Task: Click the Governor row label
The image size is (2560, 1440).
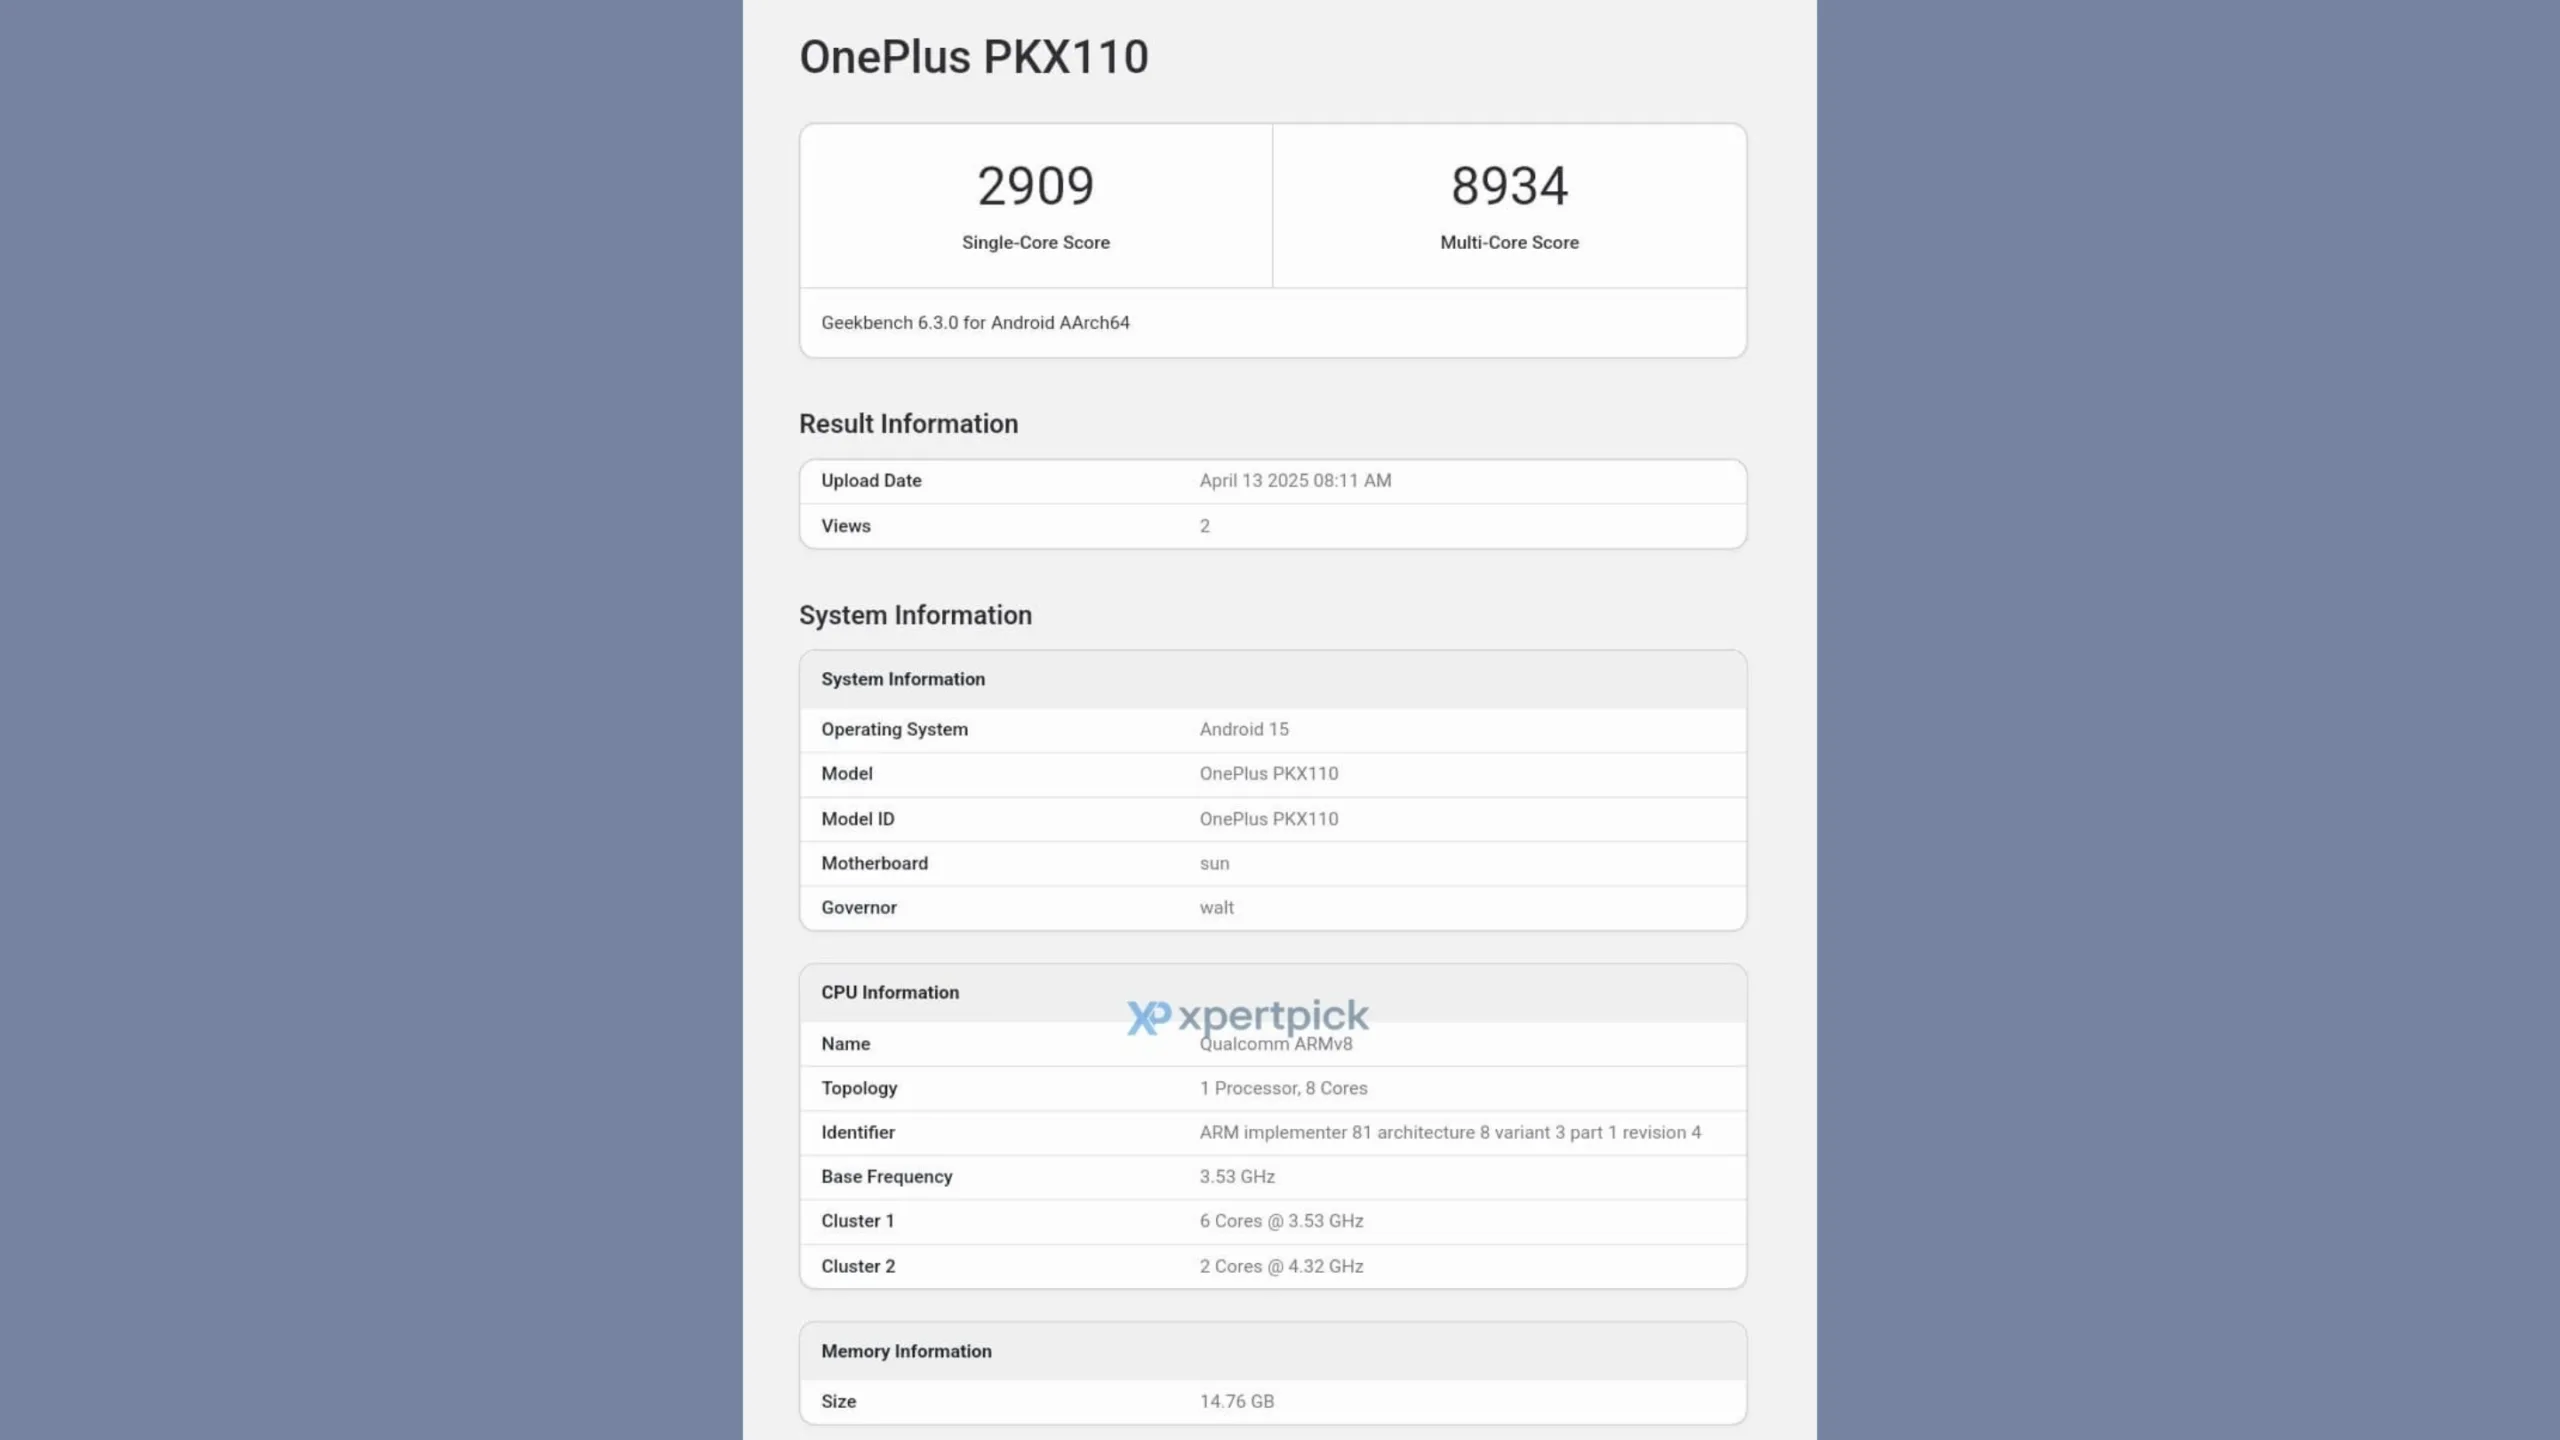Action: pos(859,907)
